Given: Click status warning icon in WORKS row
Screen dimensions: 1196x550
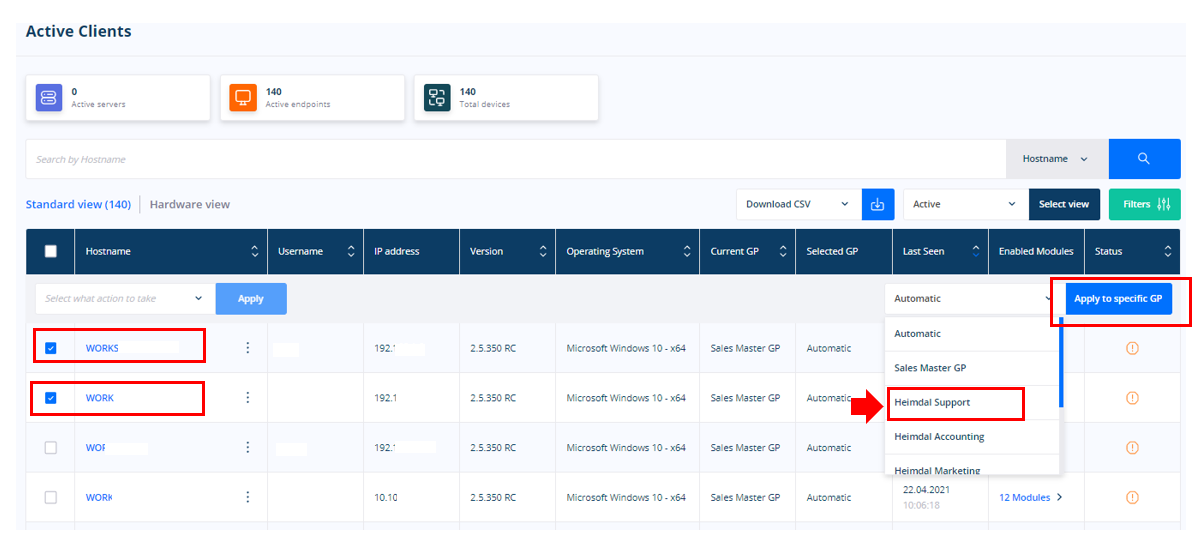Looking at the screenshot, I should (x=1132, y=348).
